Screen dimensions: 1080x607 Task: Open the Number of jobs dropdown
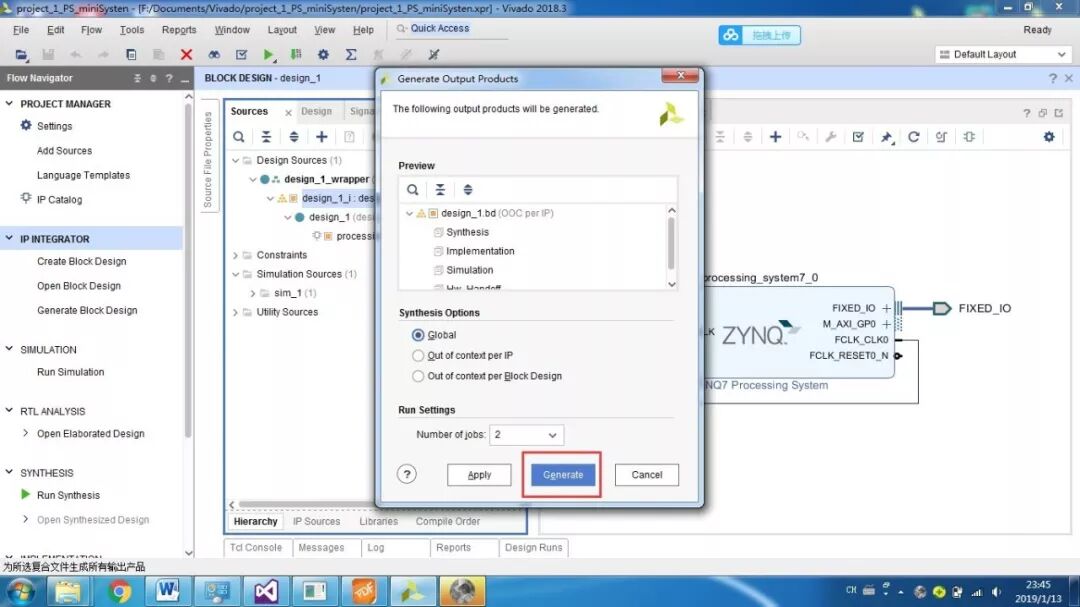(526, 435)
